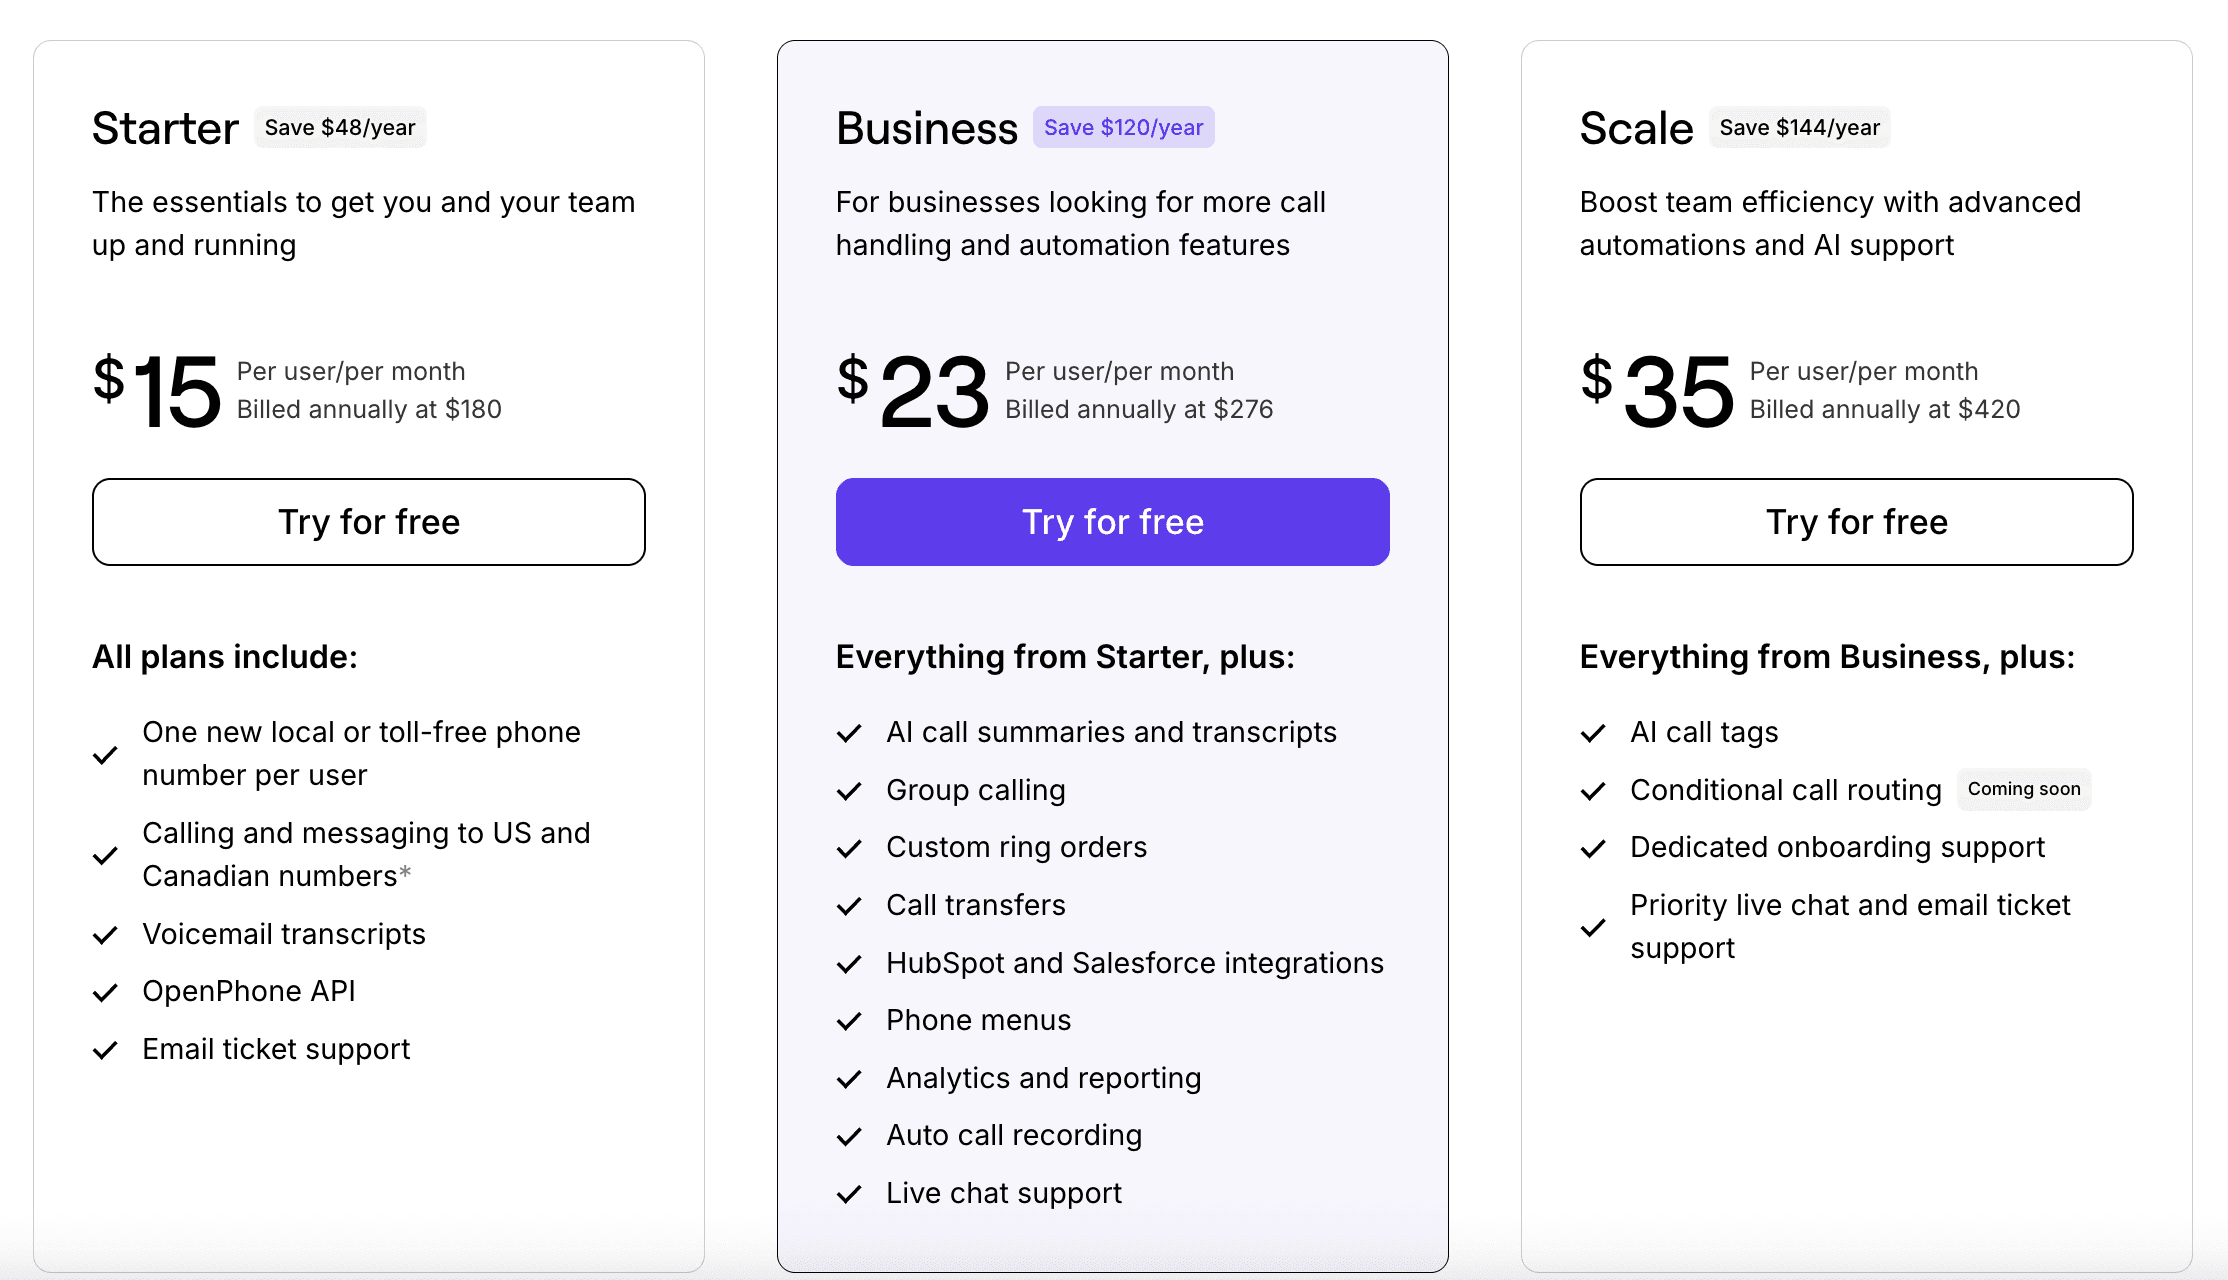Click the Save $144/year Scale badge
Image resolution: width=2228 pixels, height=1280 pixels.
1799,128
